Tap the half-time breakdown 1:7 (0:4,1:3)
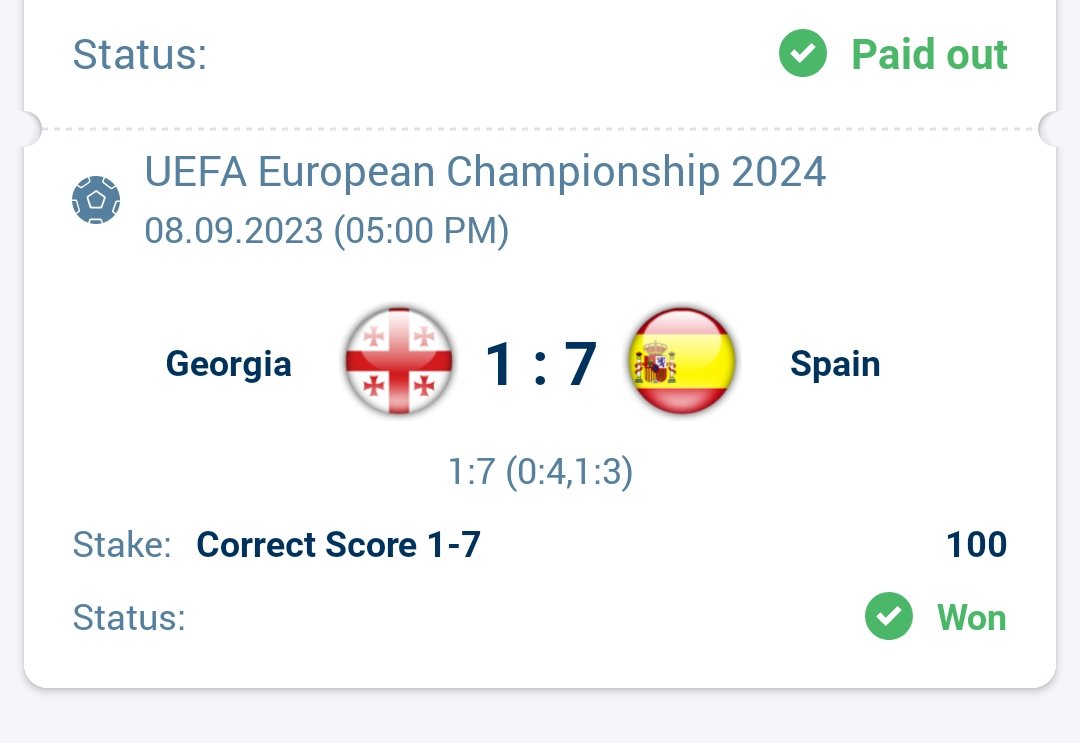This screenshot has width=1080, height=743. pos(540,472)
